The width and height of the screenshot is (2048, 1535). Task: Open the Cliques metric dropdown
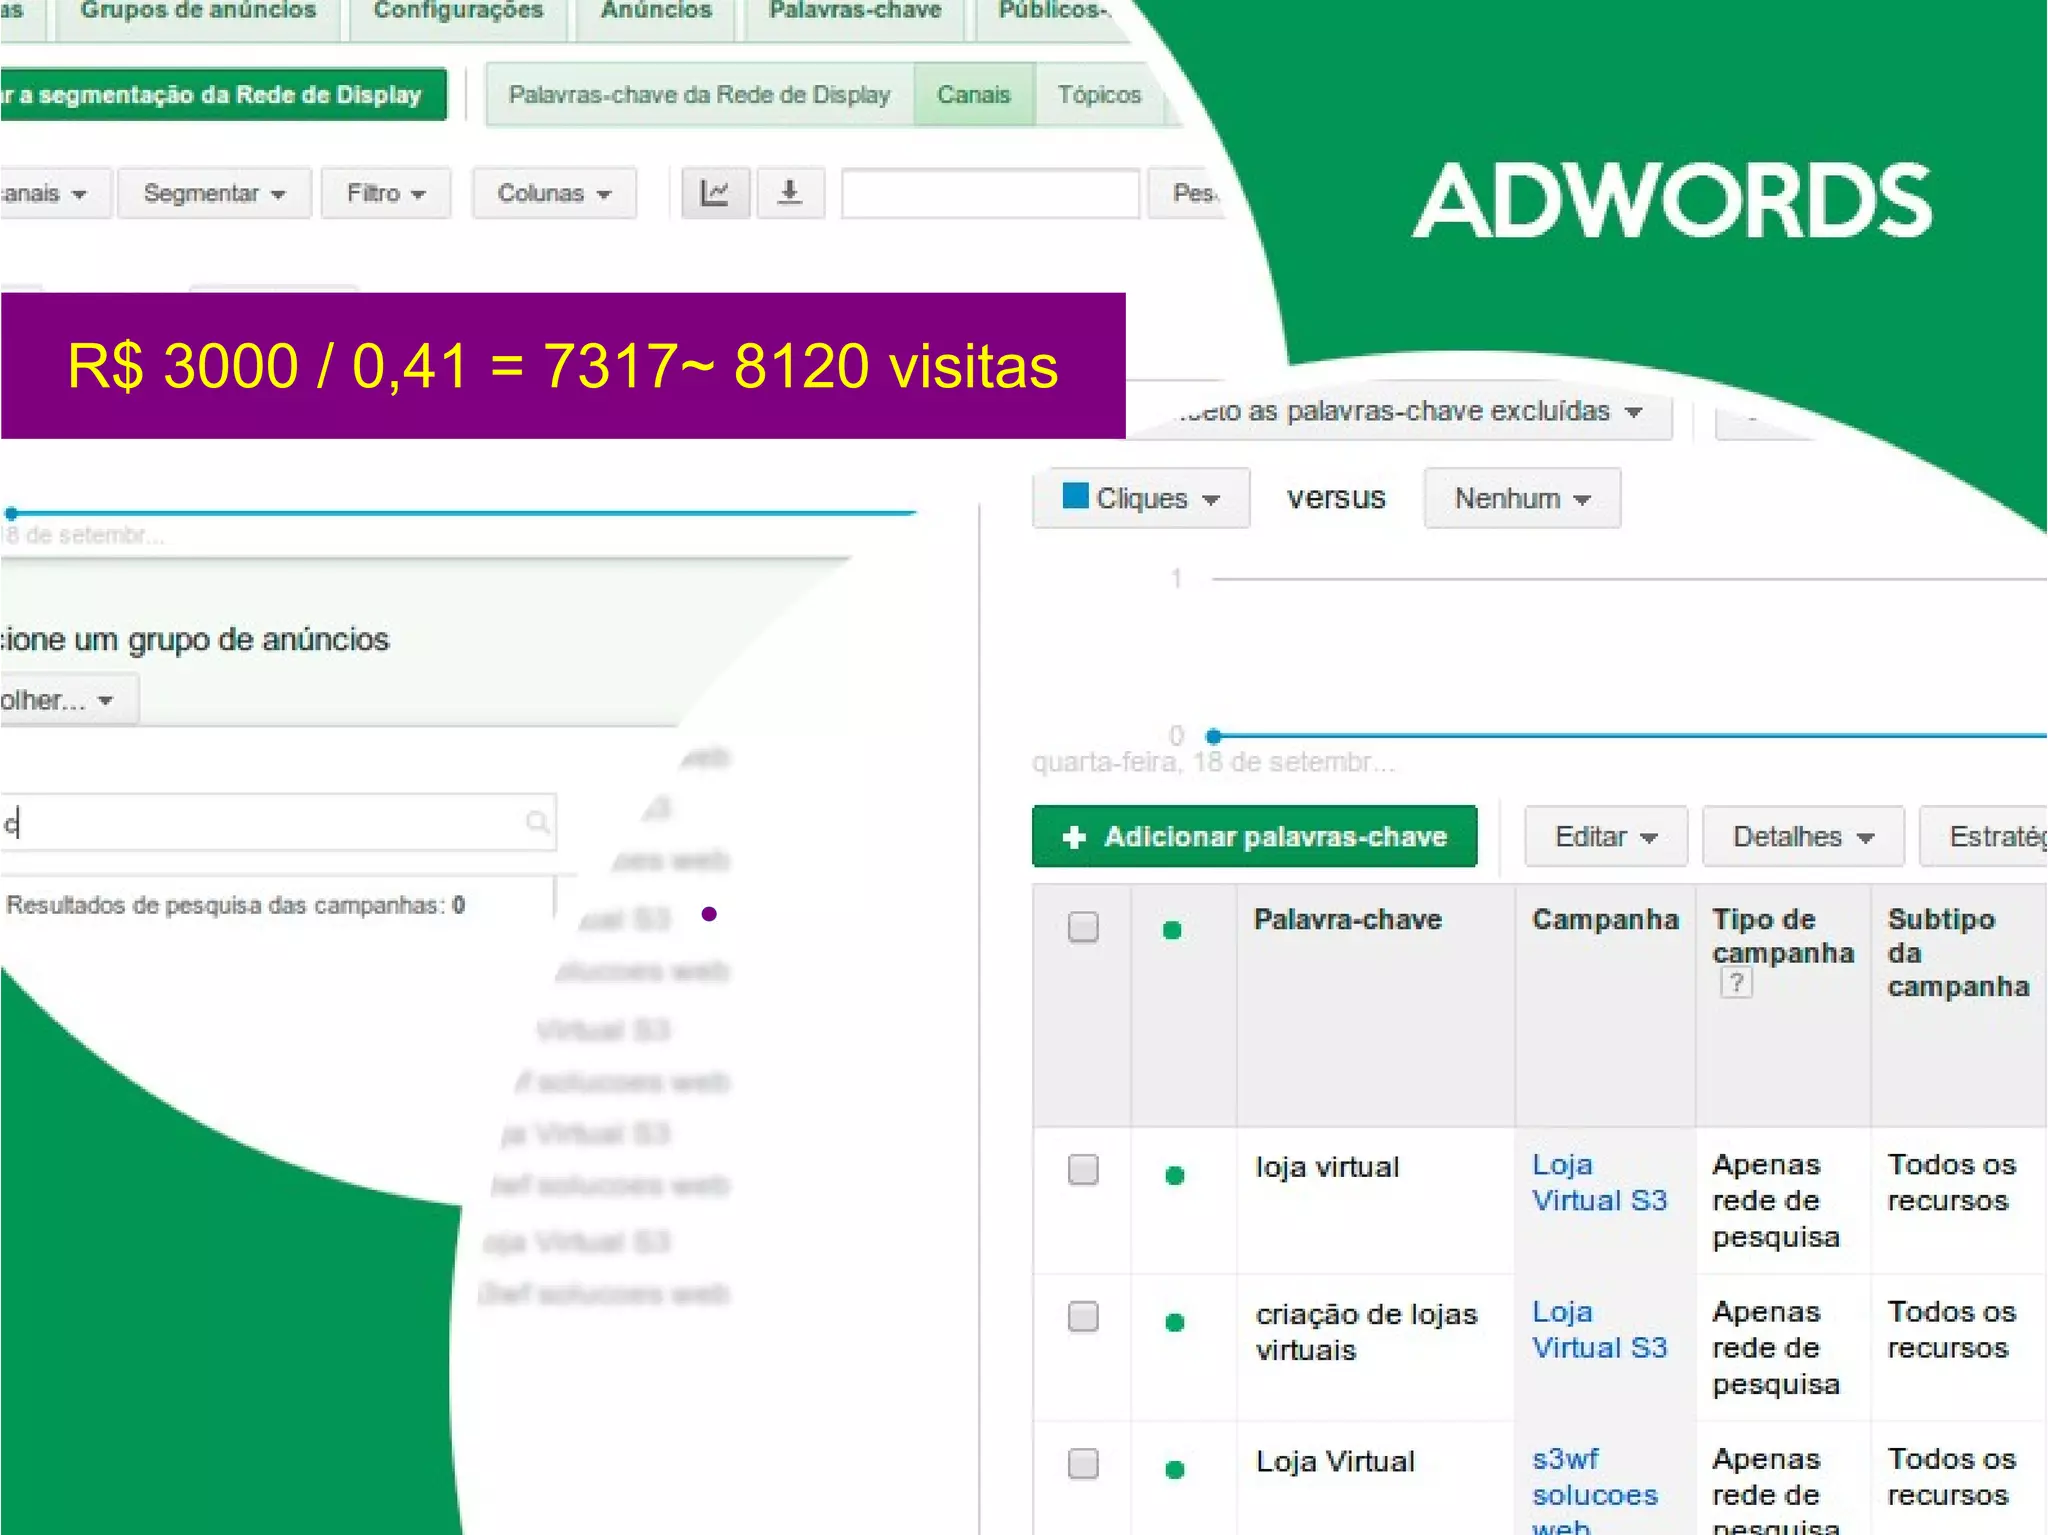[1141, 498]
